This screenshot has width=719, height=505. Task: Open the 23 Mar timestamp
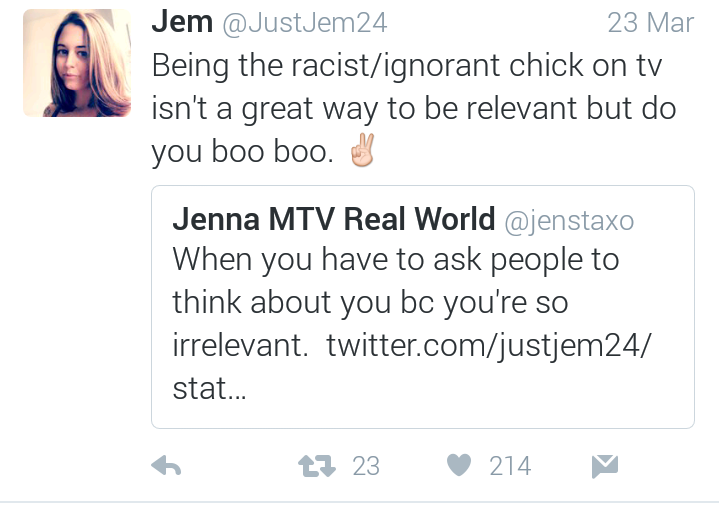pos(651,22)
